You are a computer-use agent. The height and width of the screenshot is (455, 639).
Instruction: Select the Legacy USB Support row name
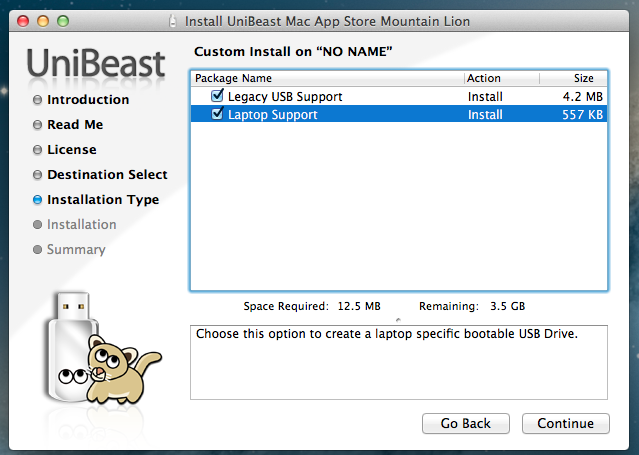tap(285, 97)
